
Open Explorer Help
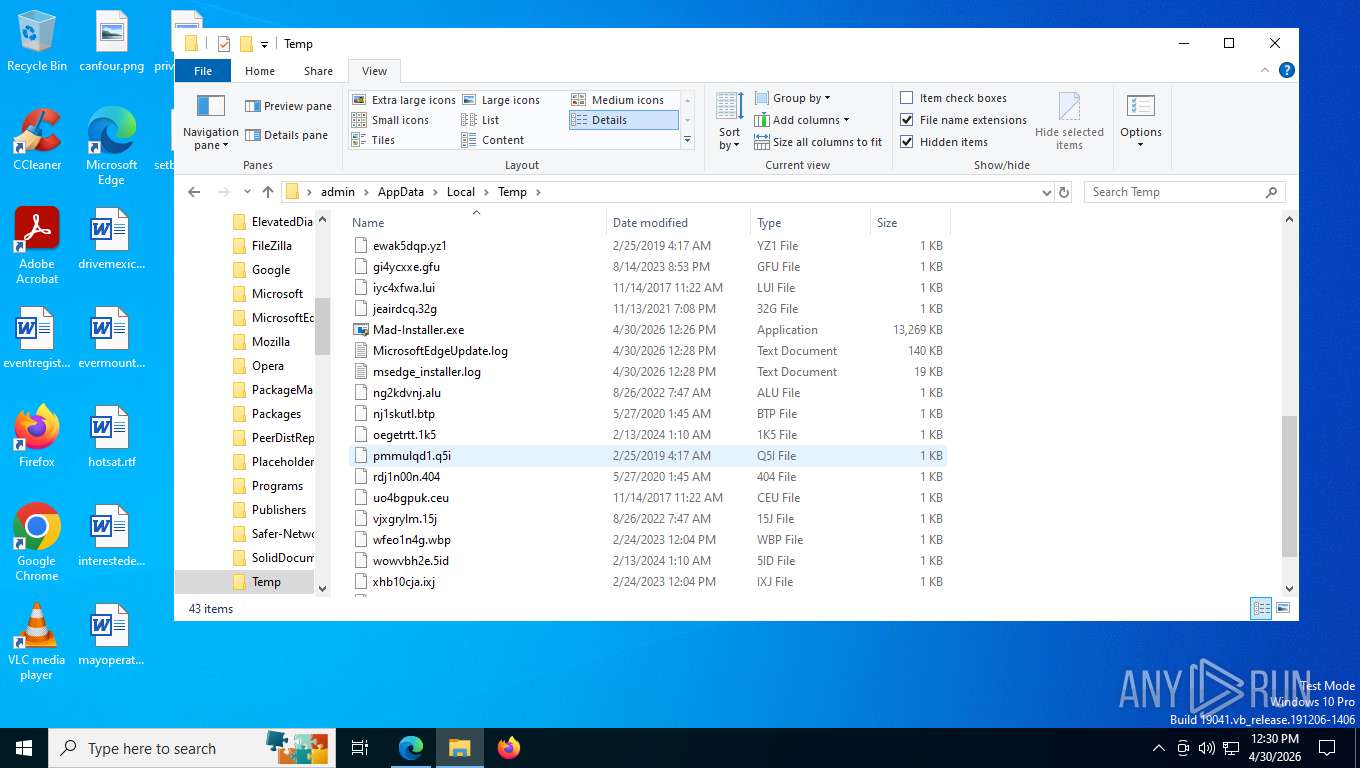(x=1287, y=70)
